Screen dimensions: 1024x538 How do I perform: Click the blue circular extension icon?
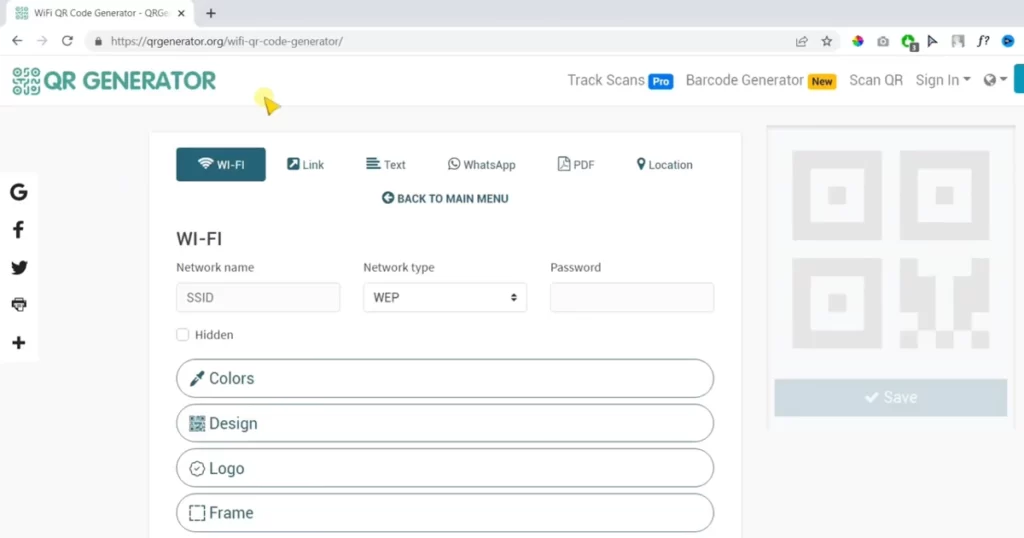(1008, 41)
